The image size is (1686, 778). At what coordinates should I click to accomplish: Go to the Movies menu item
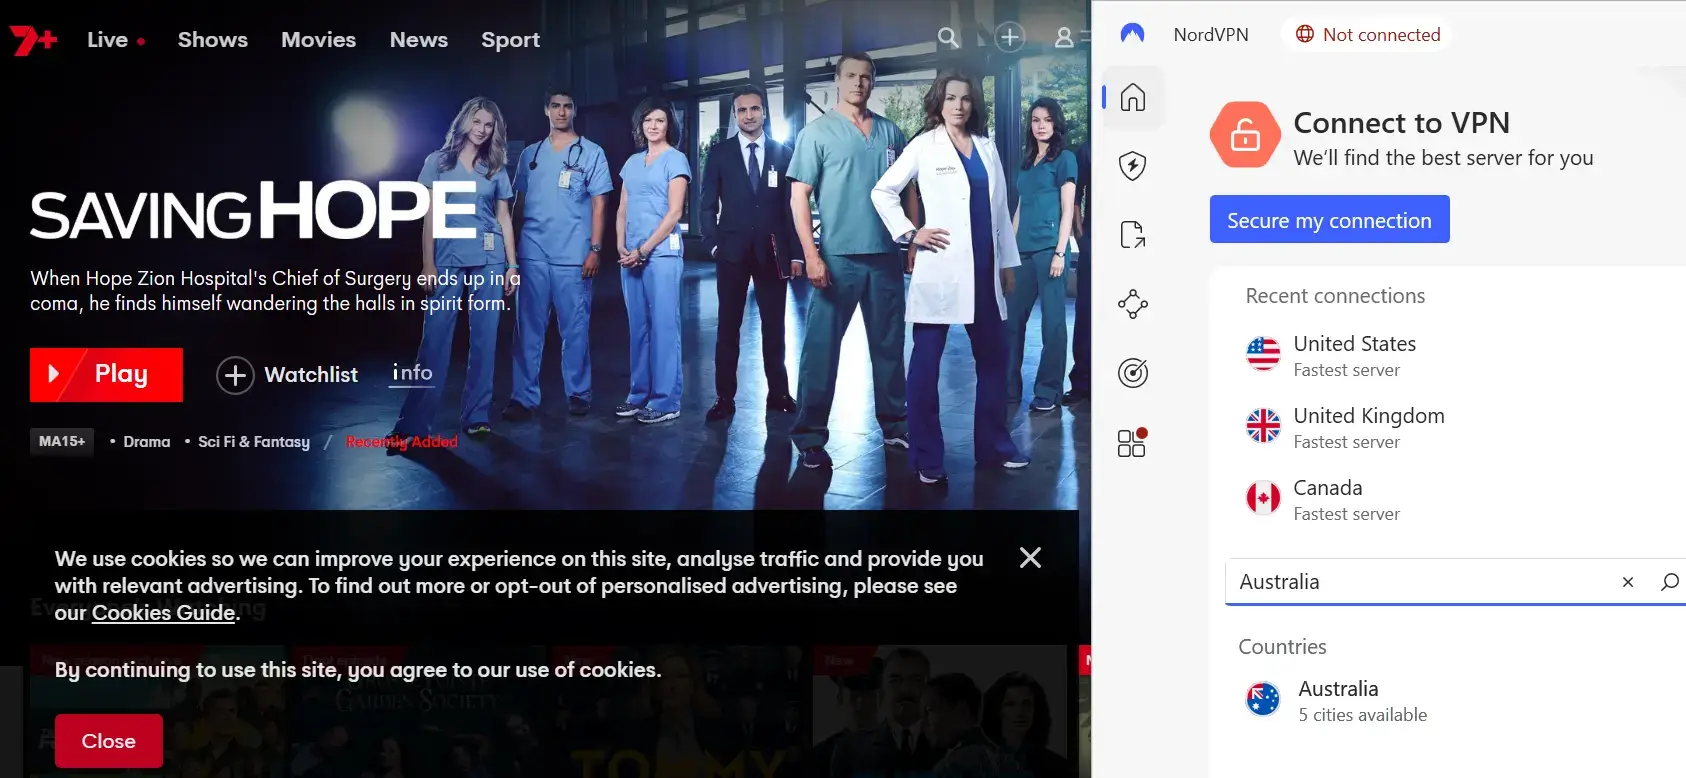[x=318, y=40]
